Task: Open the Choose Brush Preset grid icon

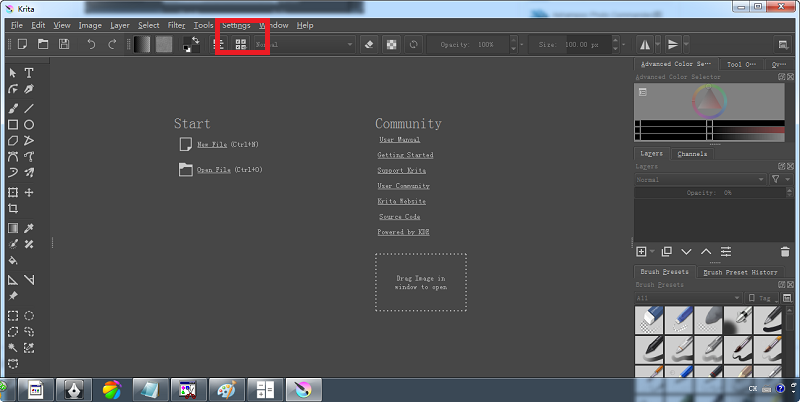Action: (x=241, y=44)
